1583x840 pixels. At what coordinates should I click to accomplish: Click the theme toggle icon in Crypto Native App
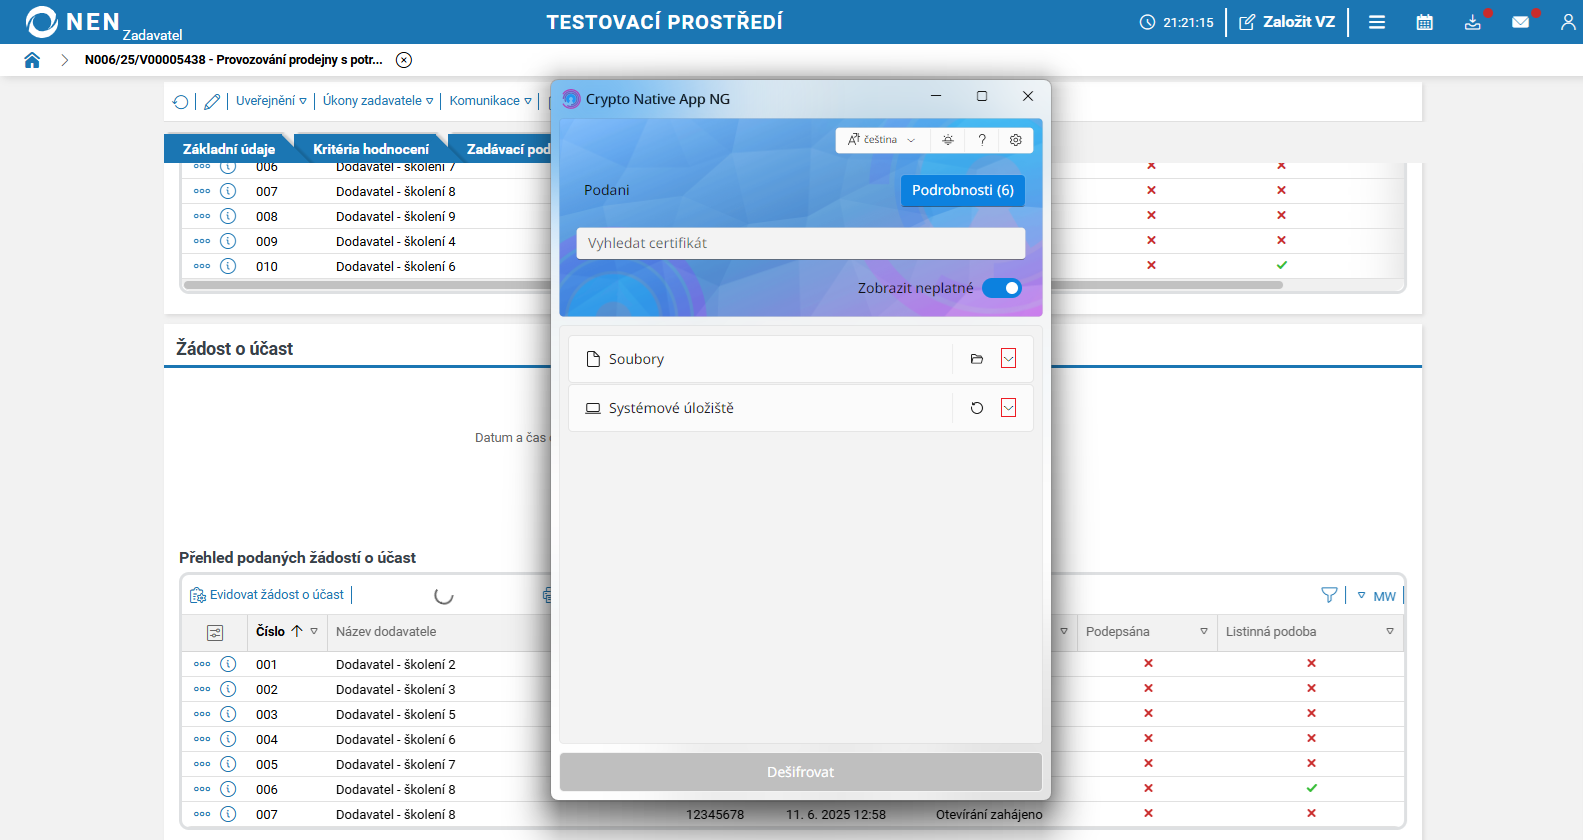point(948,140)
